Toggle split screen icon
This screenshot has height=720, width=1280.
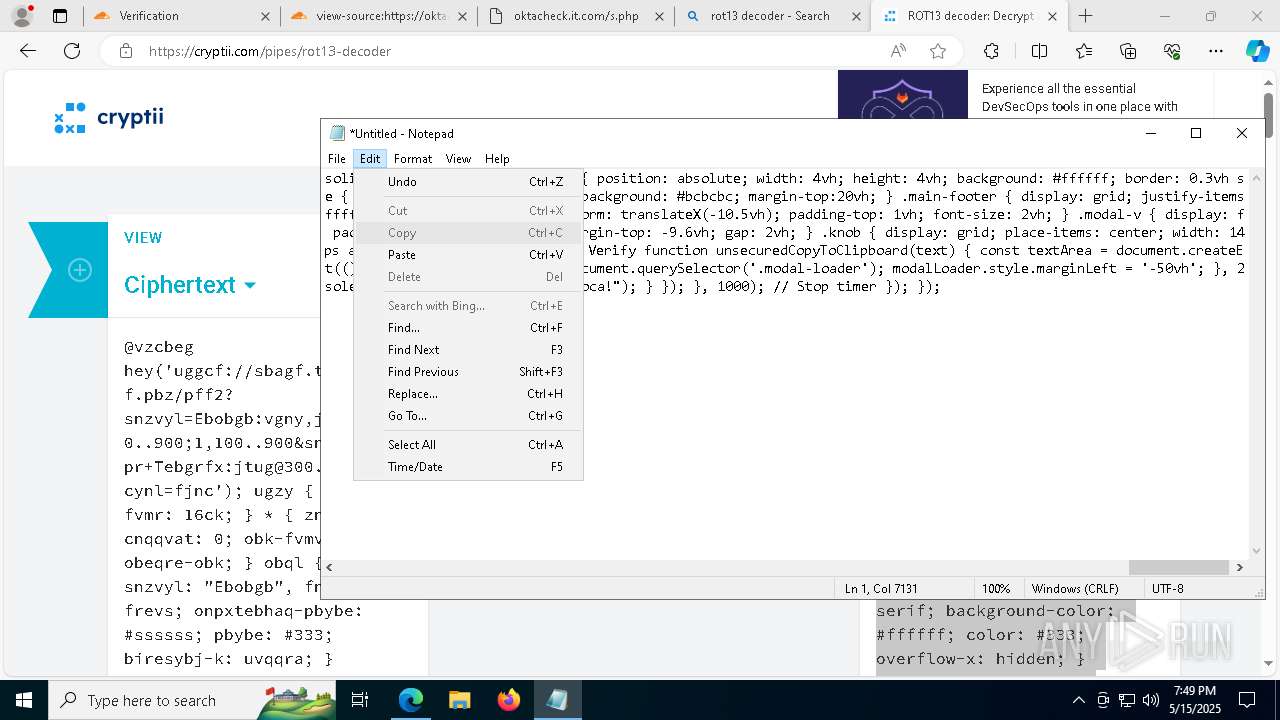point(1039,51)
